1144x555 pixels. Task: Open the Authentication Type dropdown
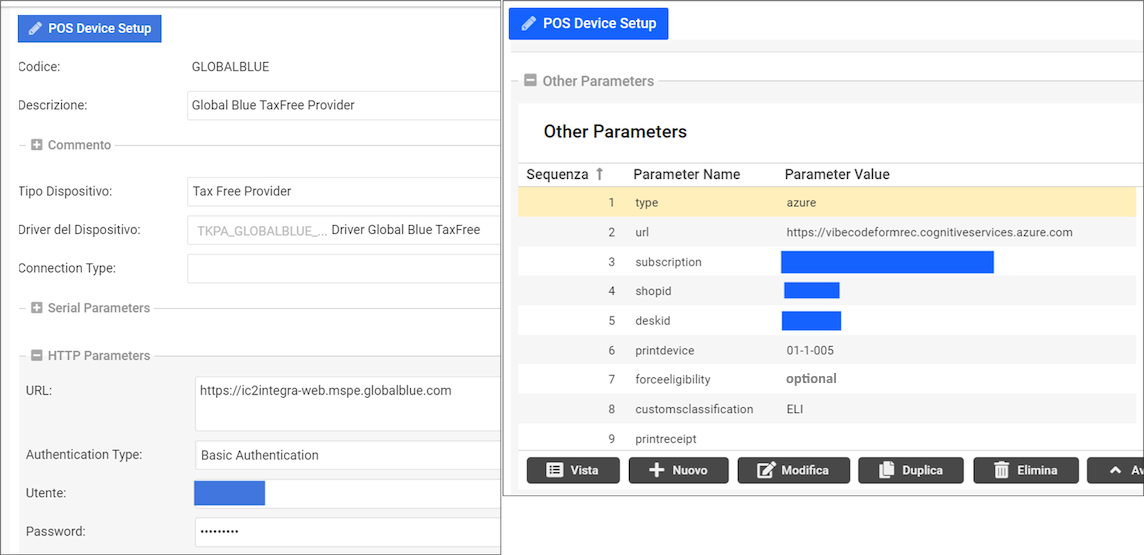[347, 455]
